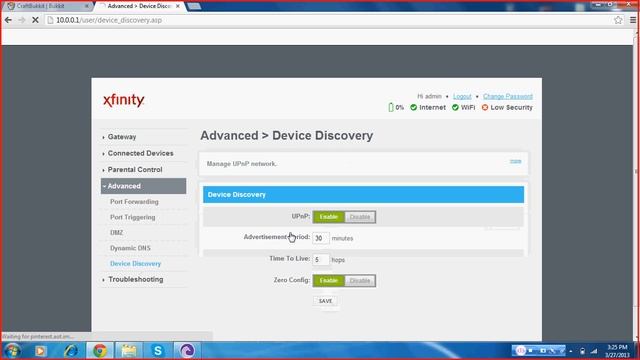Switch to CraftBukkit tab
The image size is (640, 360).
click(x=46, y=6)
